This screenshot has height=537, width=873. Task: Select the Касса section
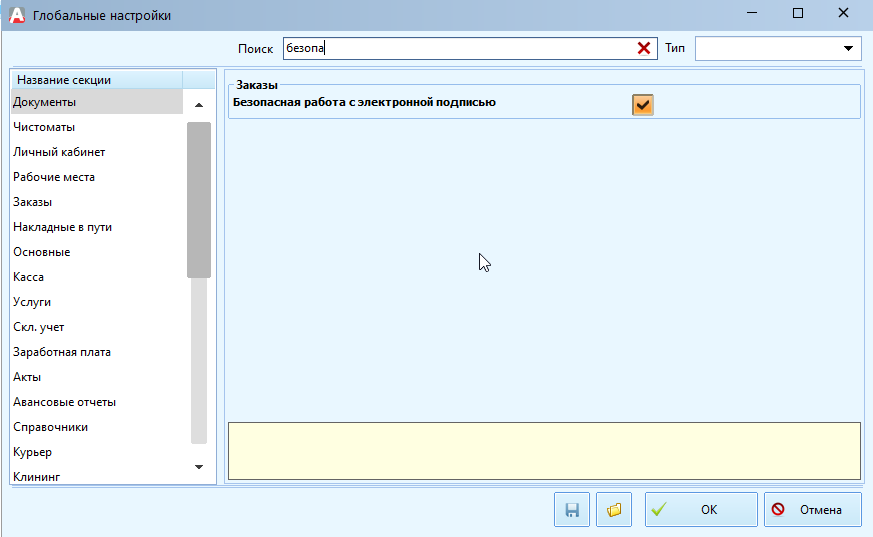pyautogui.click(x=29, y=277)
